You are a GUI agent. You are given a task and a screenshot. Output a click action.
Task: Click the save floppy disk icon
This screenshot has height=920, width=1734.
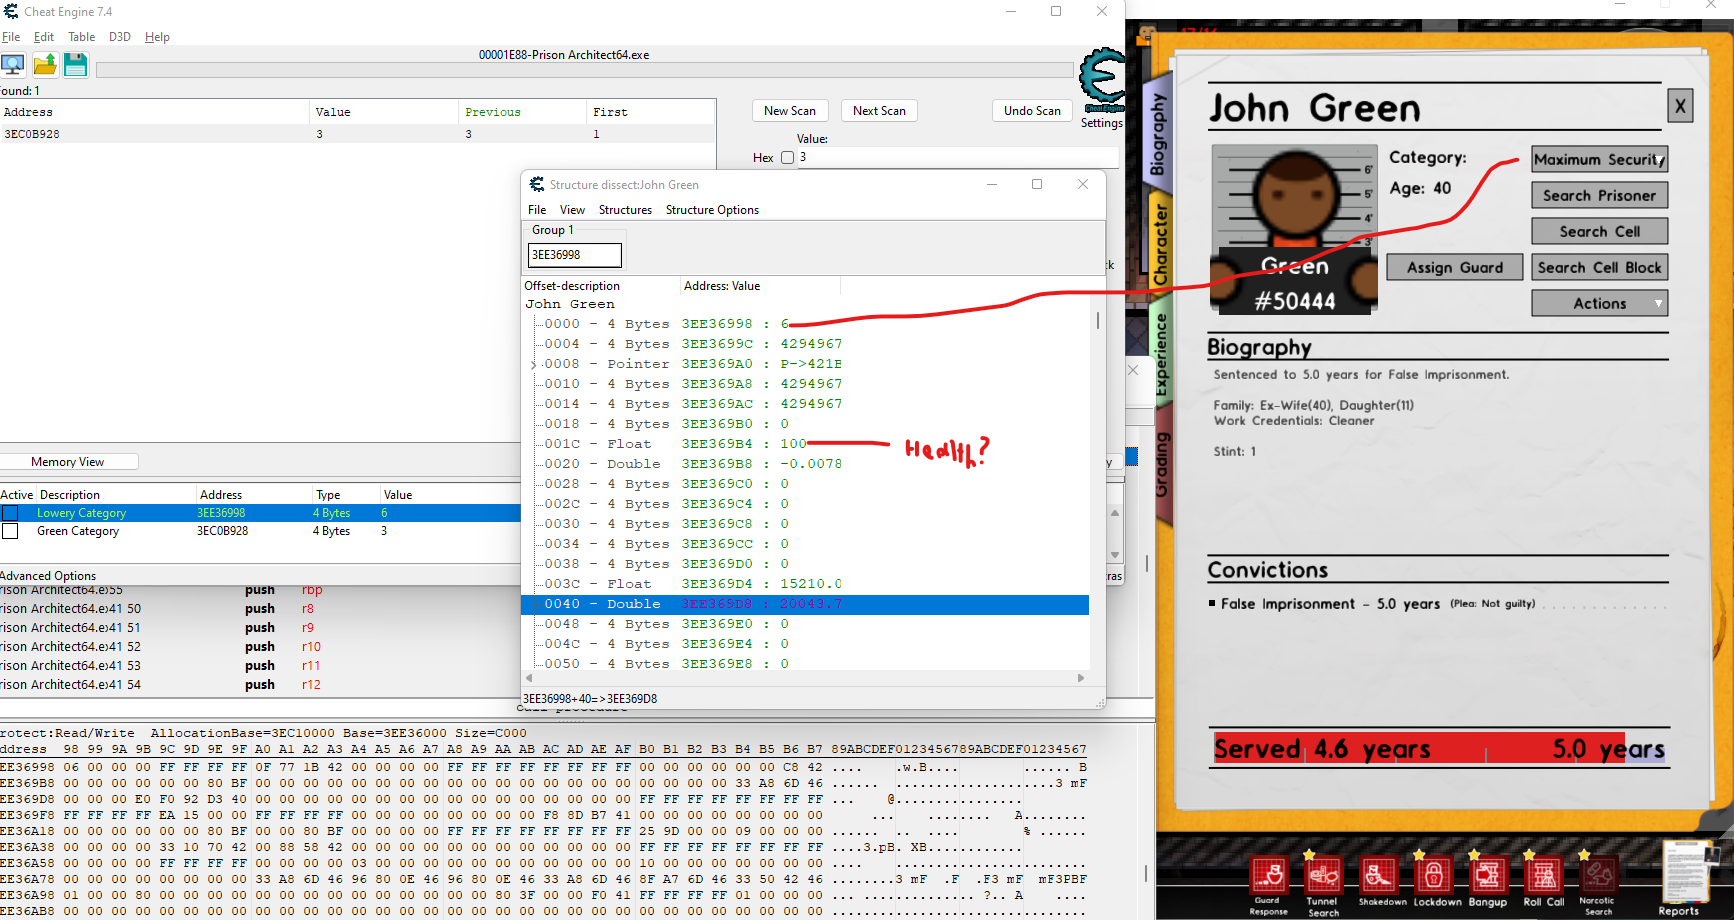click(x=76, y=65)
